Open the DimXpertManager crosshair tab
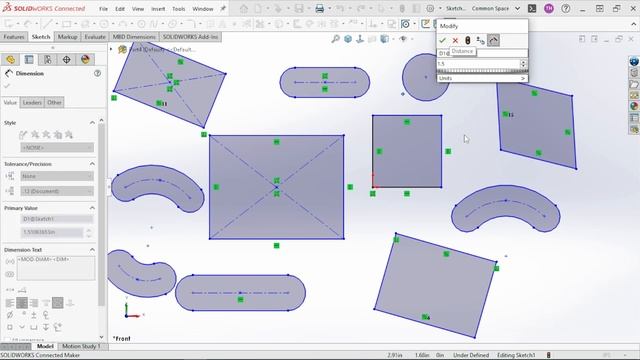 click(67, 60)
